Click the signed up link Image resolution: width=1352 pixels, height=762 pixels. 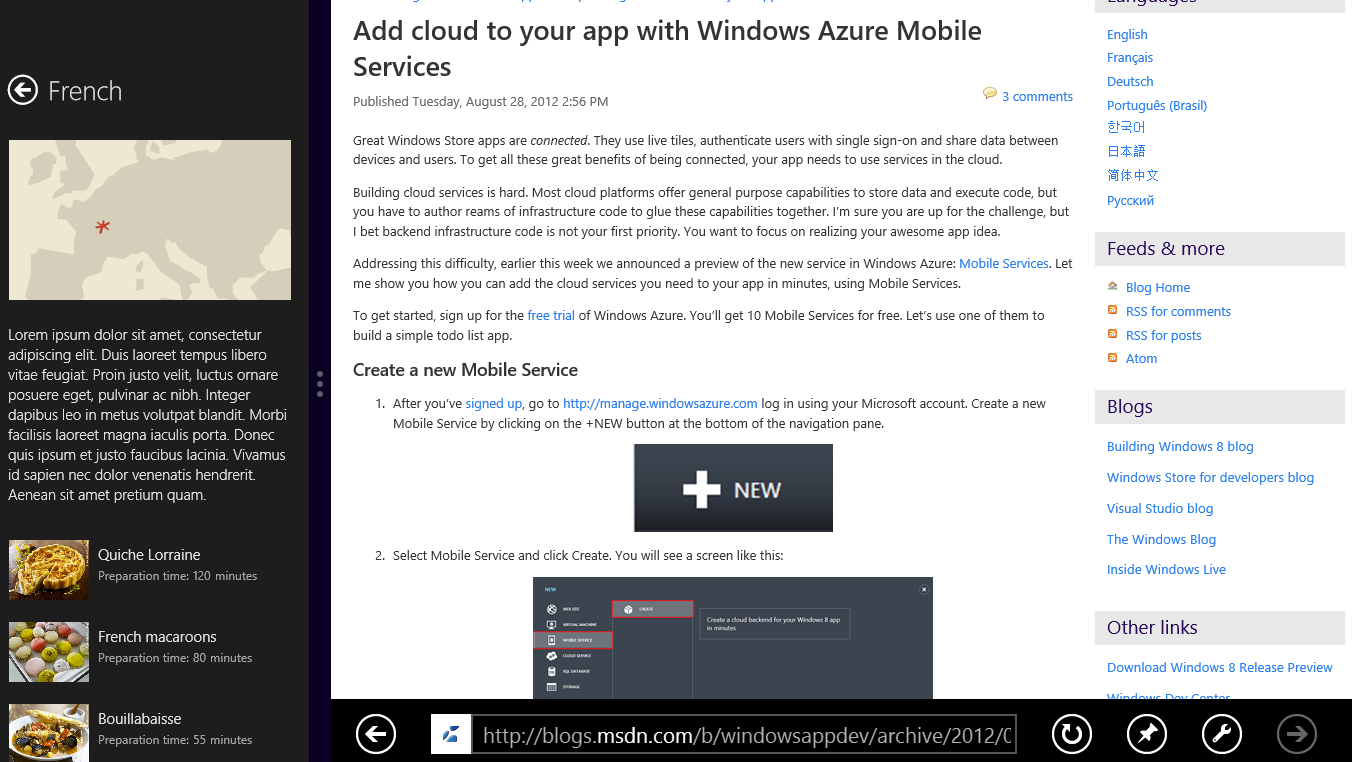tap(493, 404)
